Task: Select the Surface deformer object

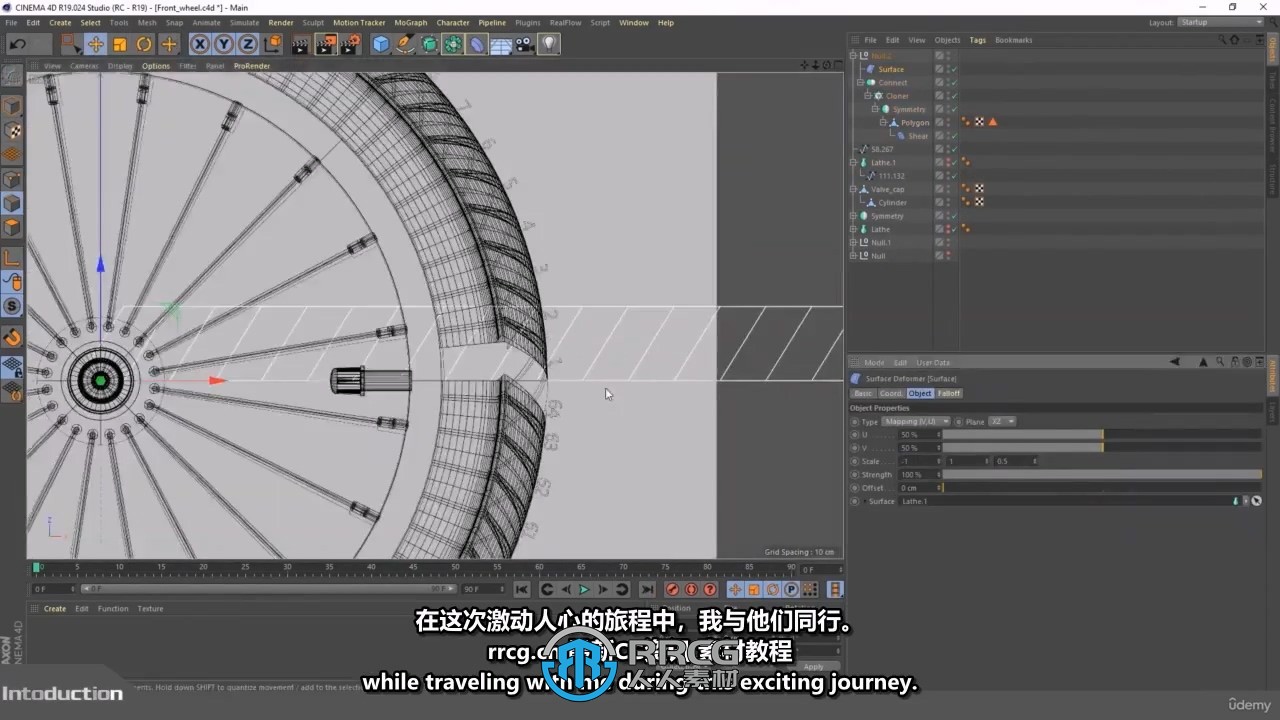Action: [891, 69]
